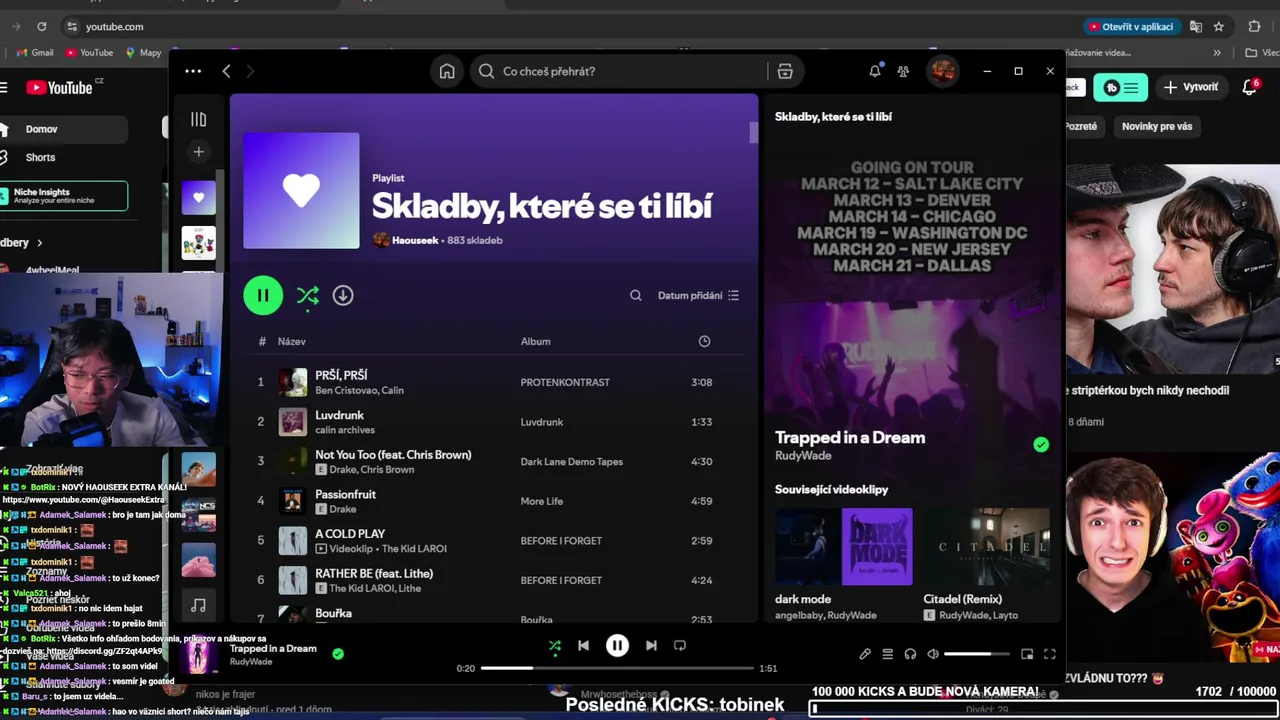
Task: Open Spotify notifications bell
Action: coord(875,71)
